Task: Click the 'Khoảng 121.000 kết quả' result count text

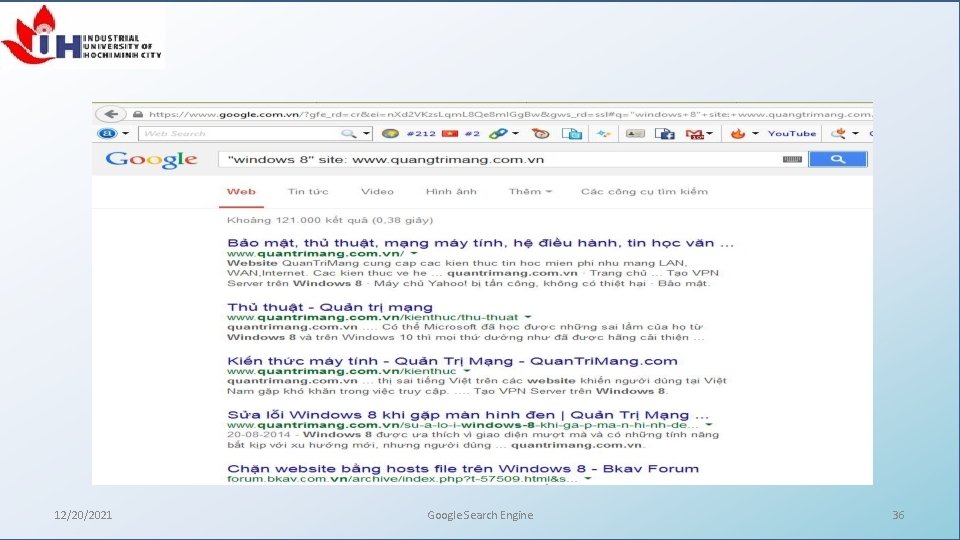Action: (330, 220)
